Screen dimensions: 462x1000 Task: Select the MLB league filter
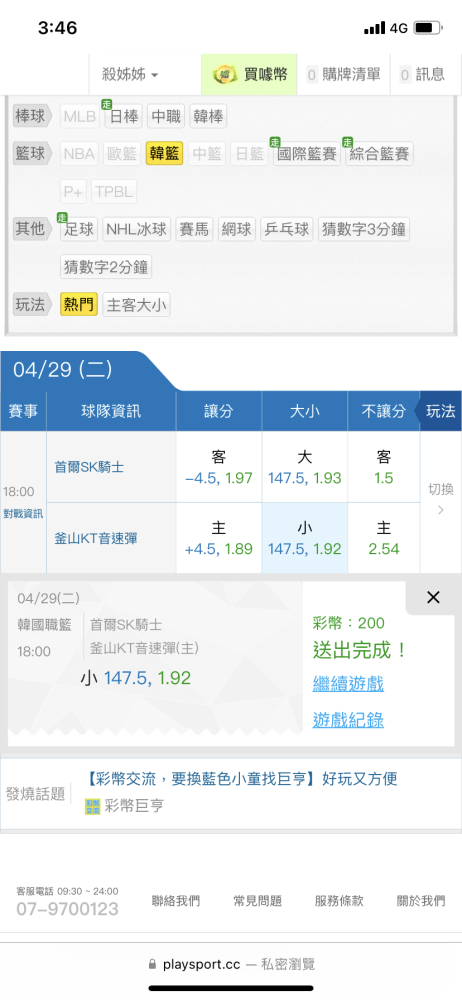pos(80,117)
